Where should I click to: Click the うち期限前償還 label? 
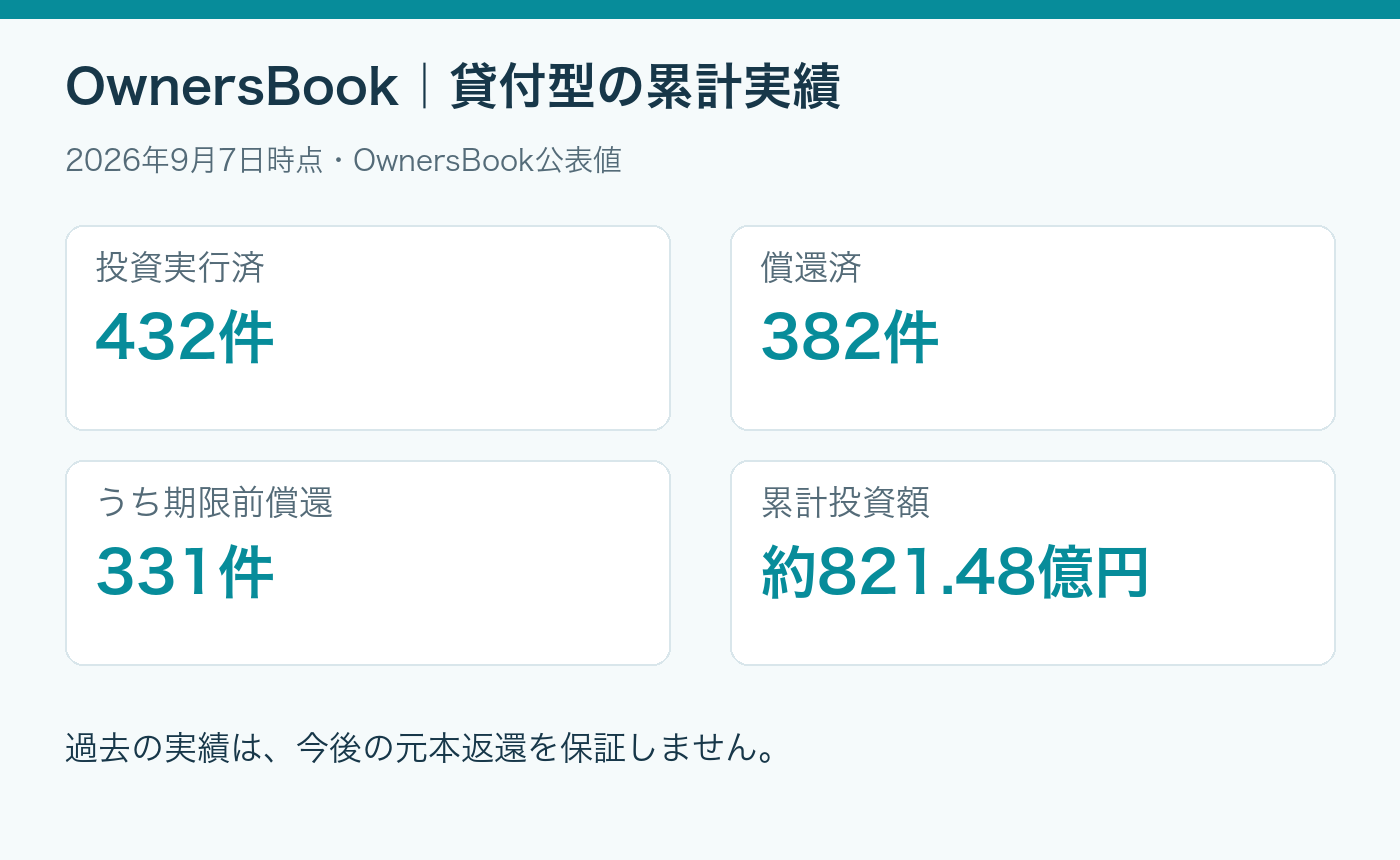pyautogui.click(x=214, y=502)
